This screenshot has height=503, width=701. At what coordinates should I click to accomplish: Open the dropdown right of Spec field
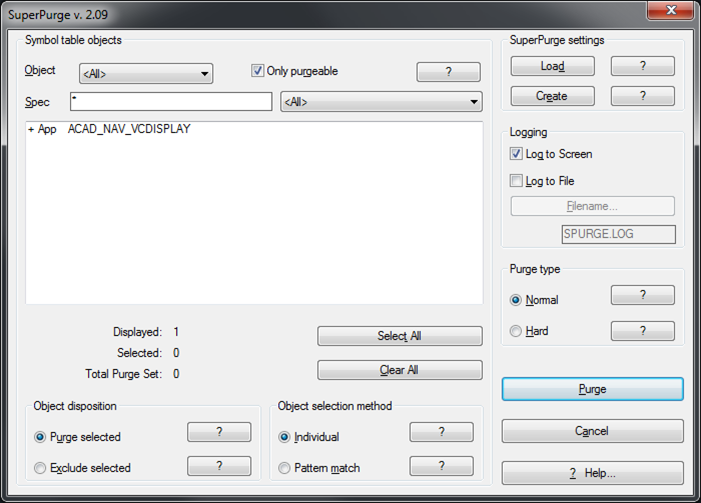[x=381, y=101]
